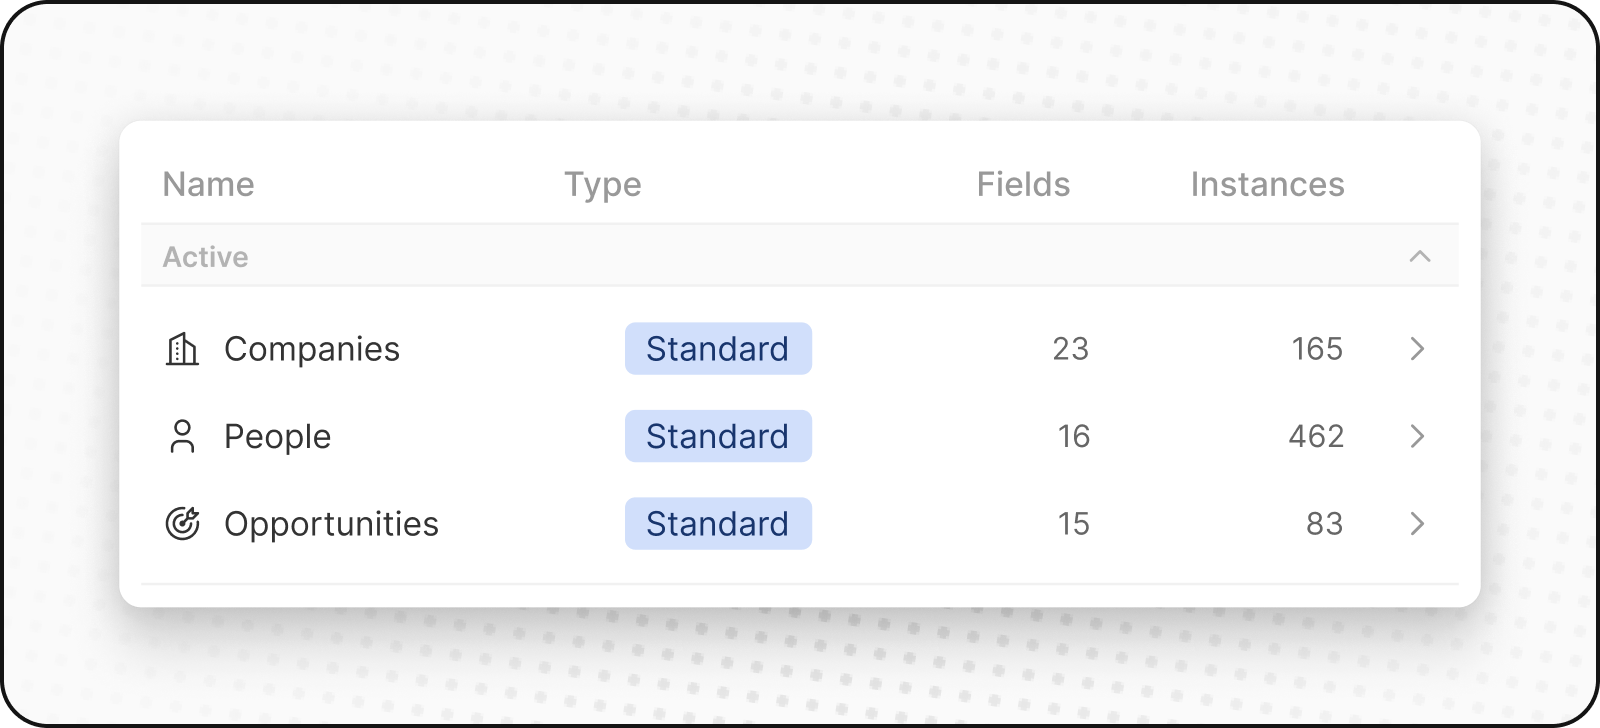The width and height of the screenshot is (1600, 728).
Task: Click the Standard badge for People
Action: point(717,436)
